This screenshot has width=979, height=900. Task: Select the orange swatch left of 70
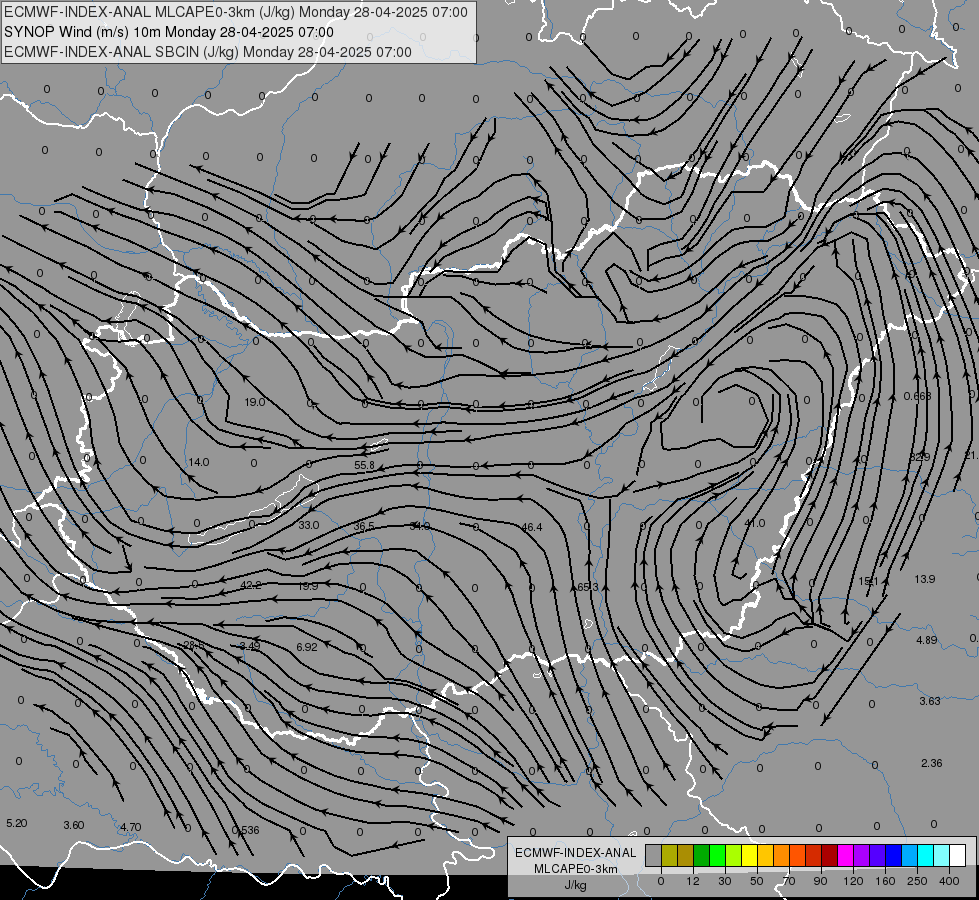pos(781,855)
